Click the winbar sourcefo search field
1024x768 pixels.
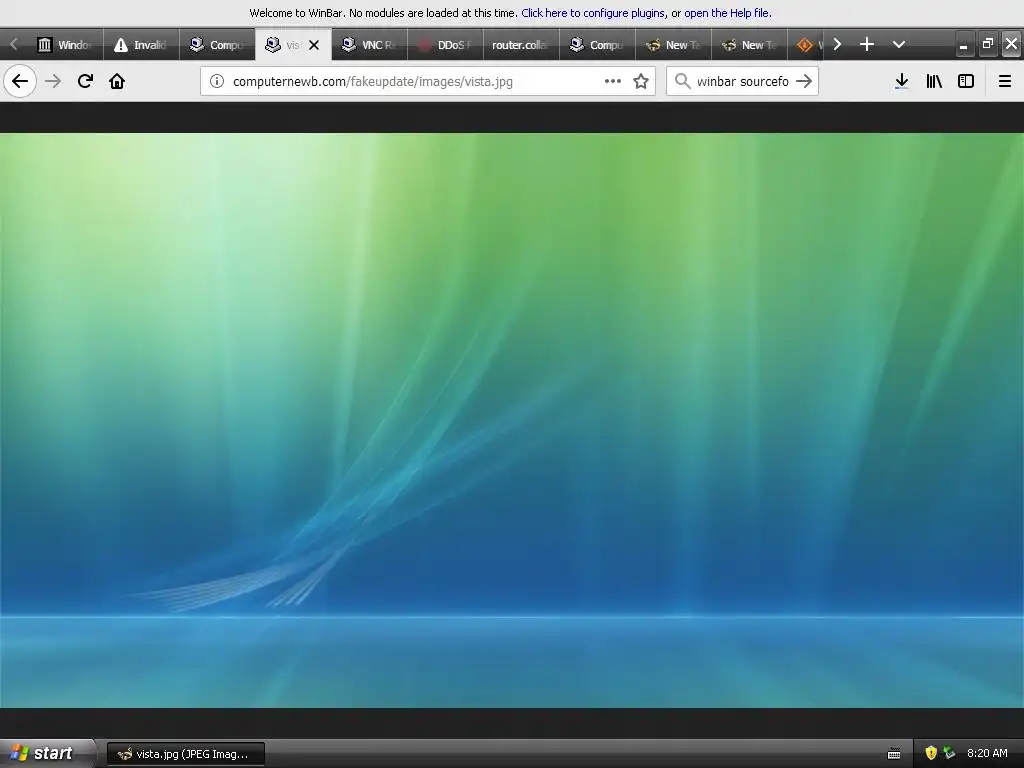click(x=743, y=81)
